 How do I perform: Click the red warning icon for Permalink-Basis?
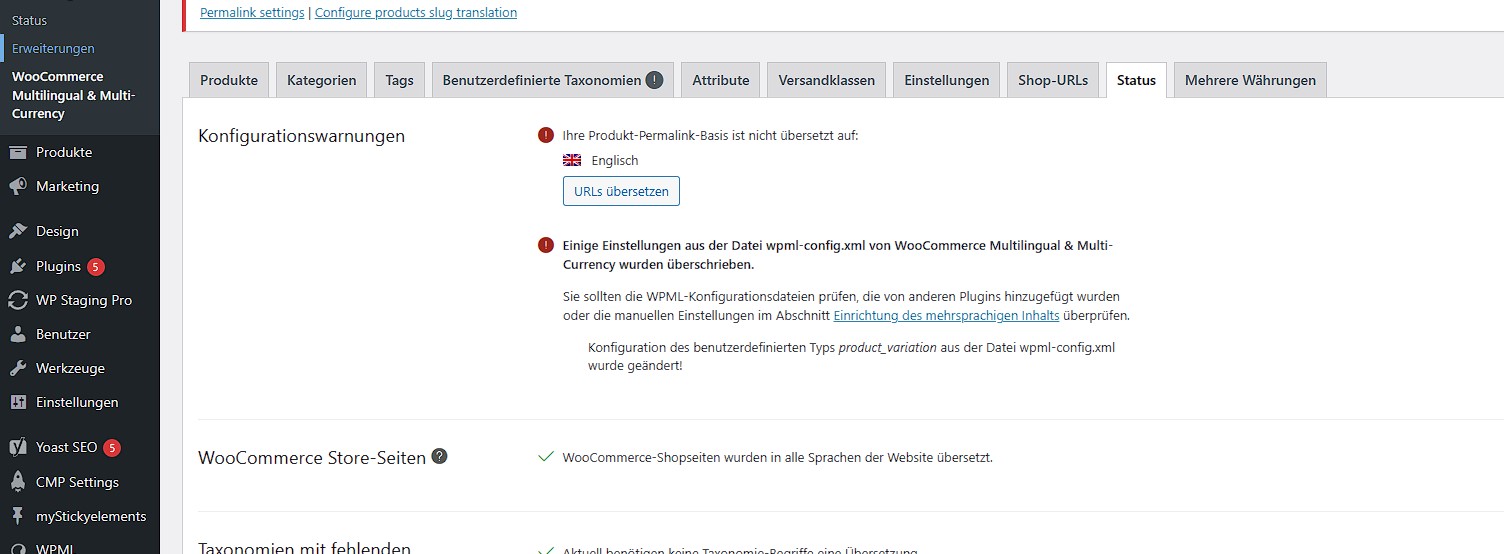[x=546, y=135]
